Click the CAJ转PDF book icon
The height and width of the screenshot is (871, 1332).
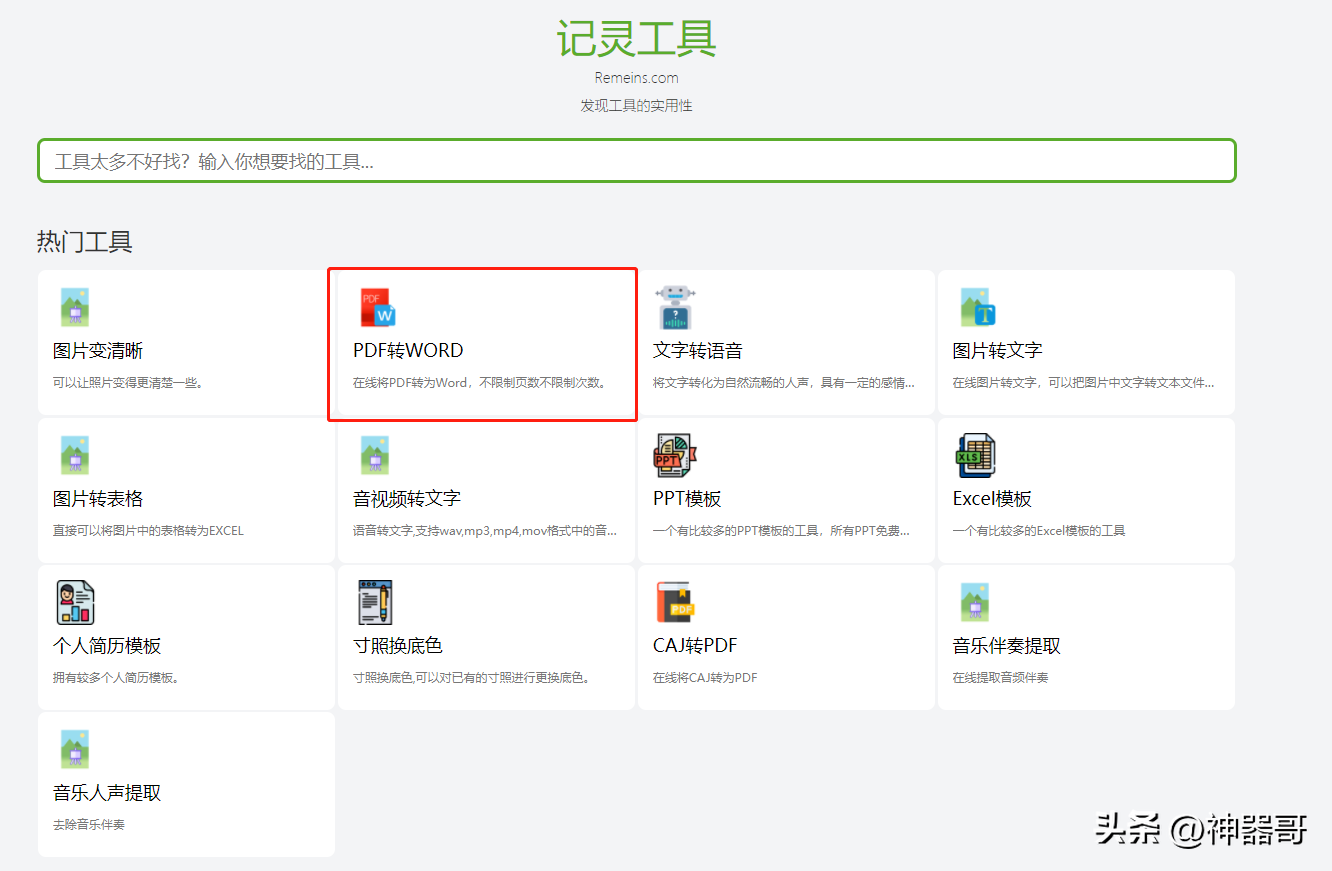tap(674, 601)
